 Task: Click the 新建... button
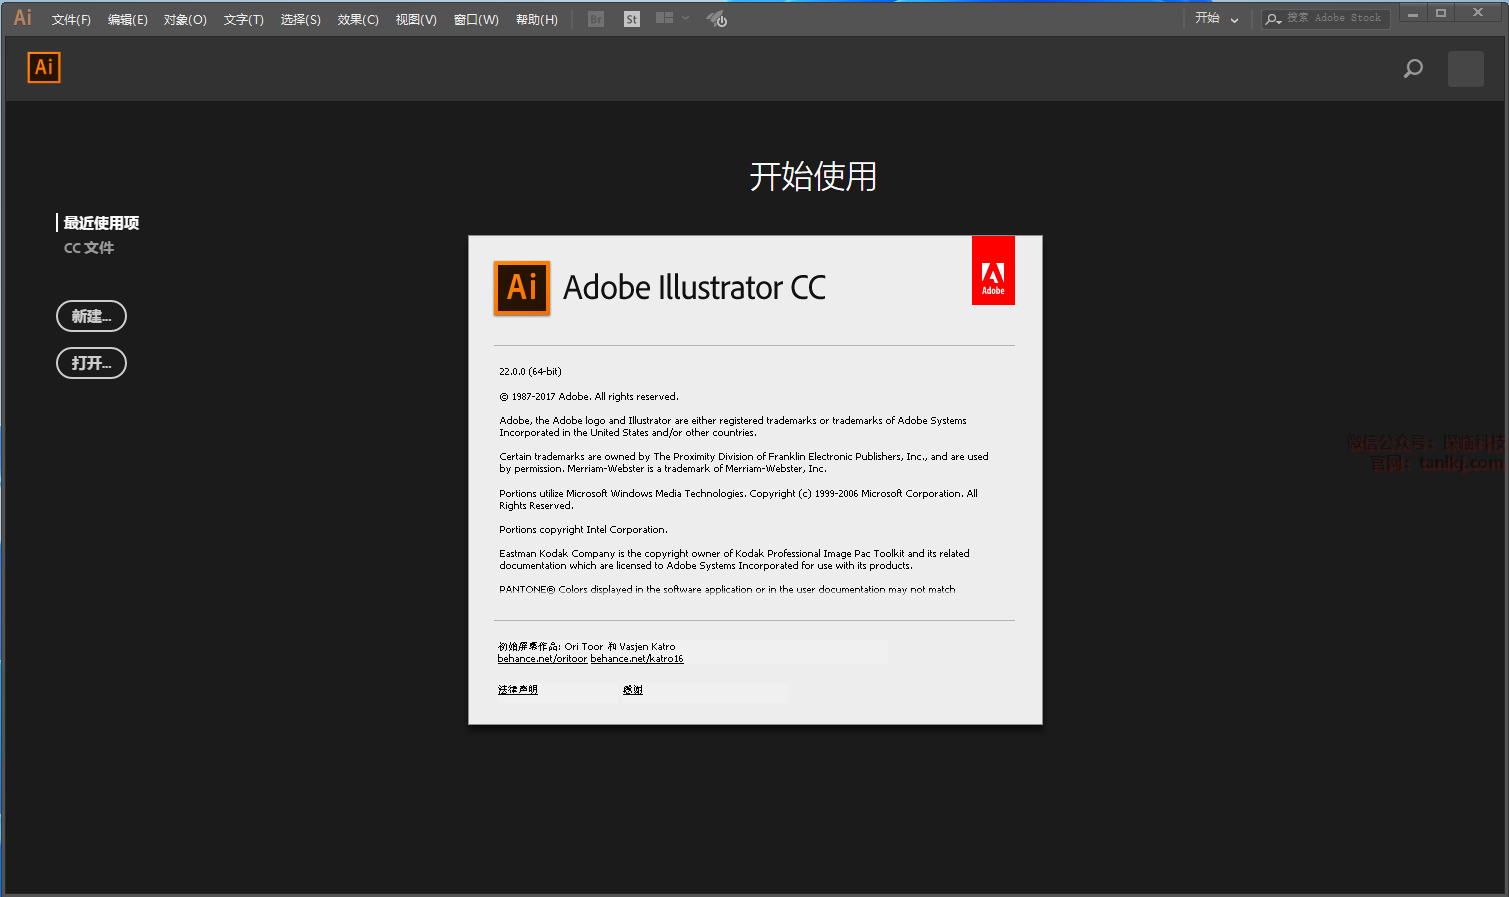click(91, 316)
